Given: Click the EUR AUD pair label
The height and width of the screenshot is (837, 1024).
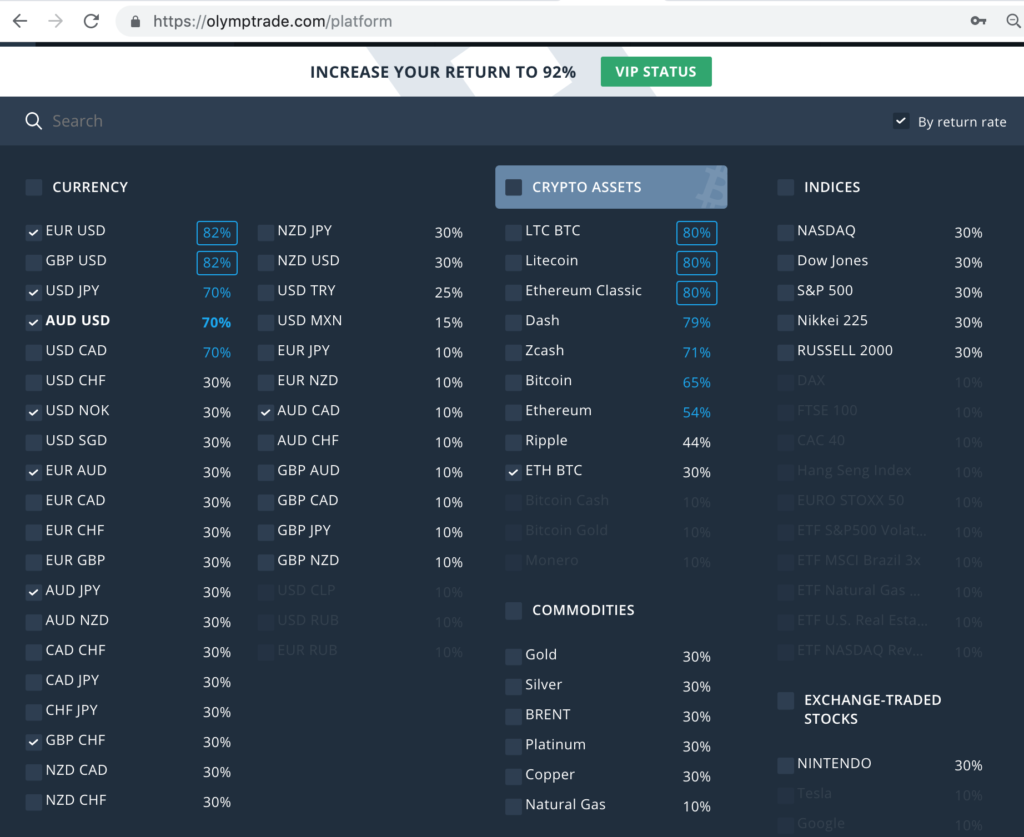Looking at the screenshot, I should [76, 471].
